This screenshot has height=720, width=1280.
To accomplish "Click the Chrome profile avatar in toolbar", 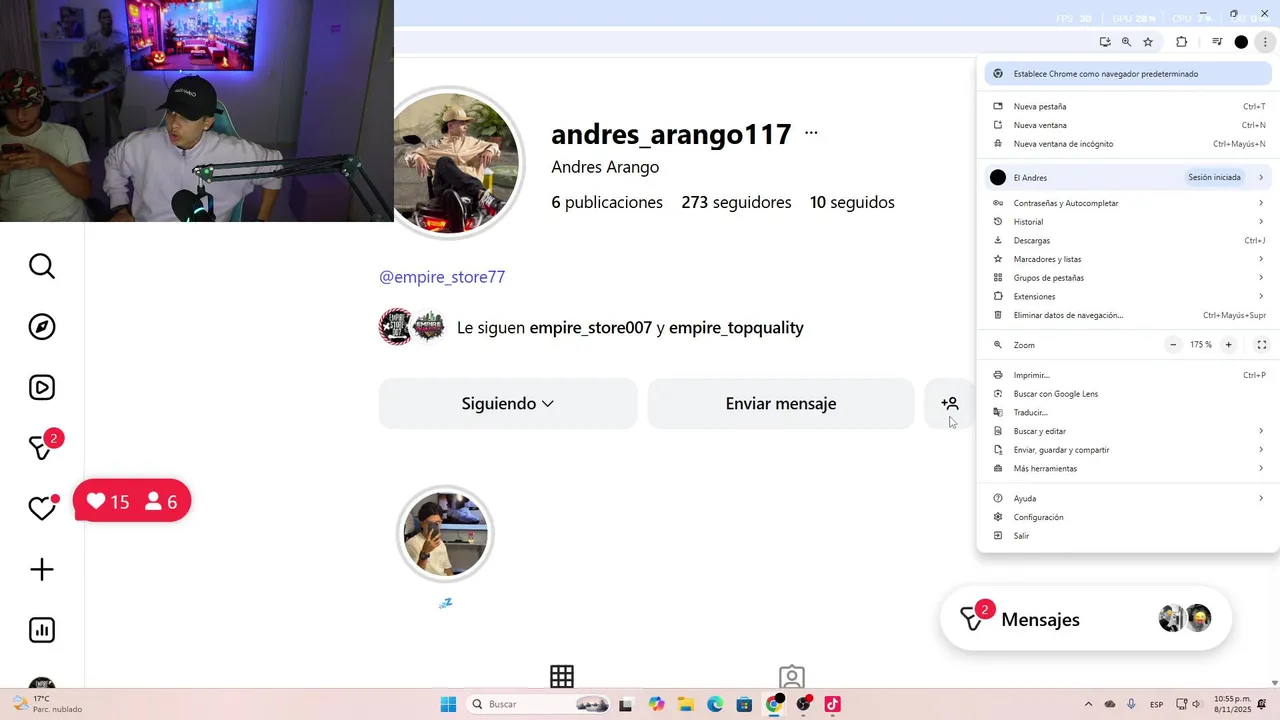I will (1241, 42).
